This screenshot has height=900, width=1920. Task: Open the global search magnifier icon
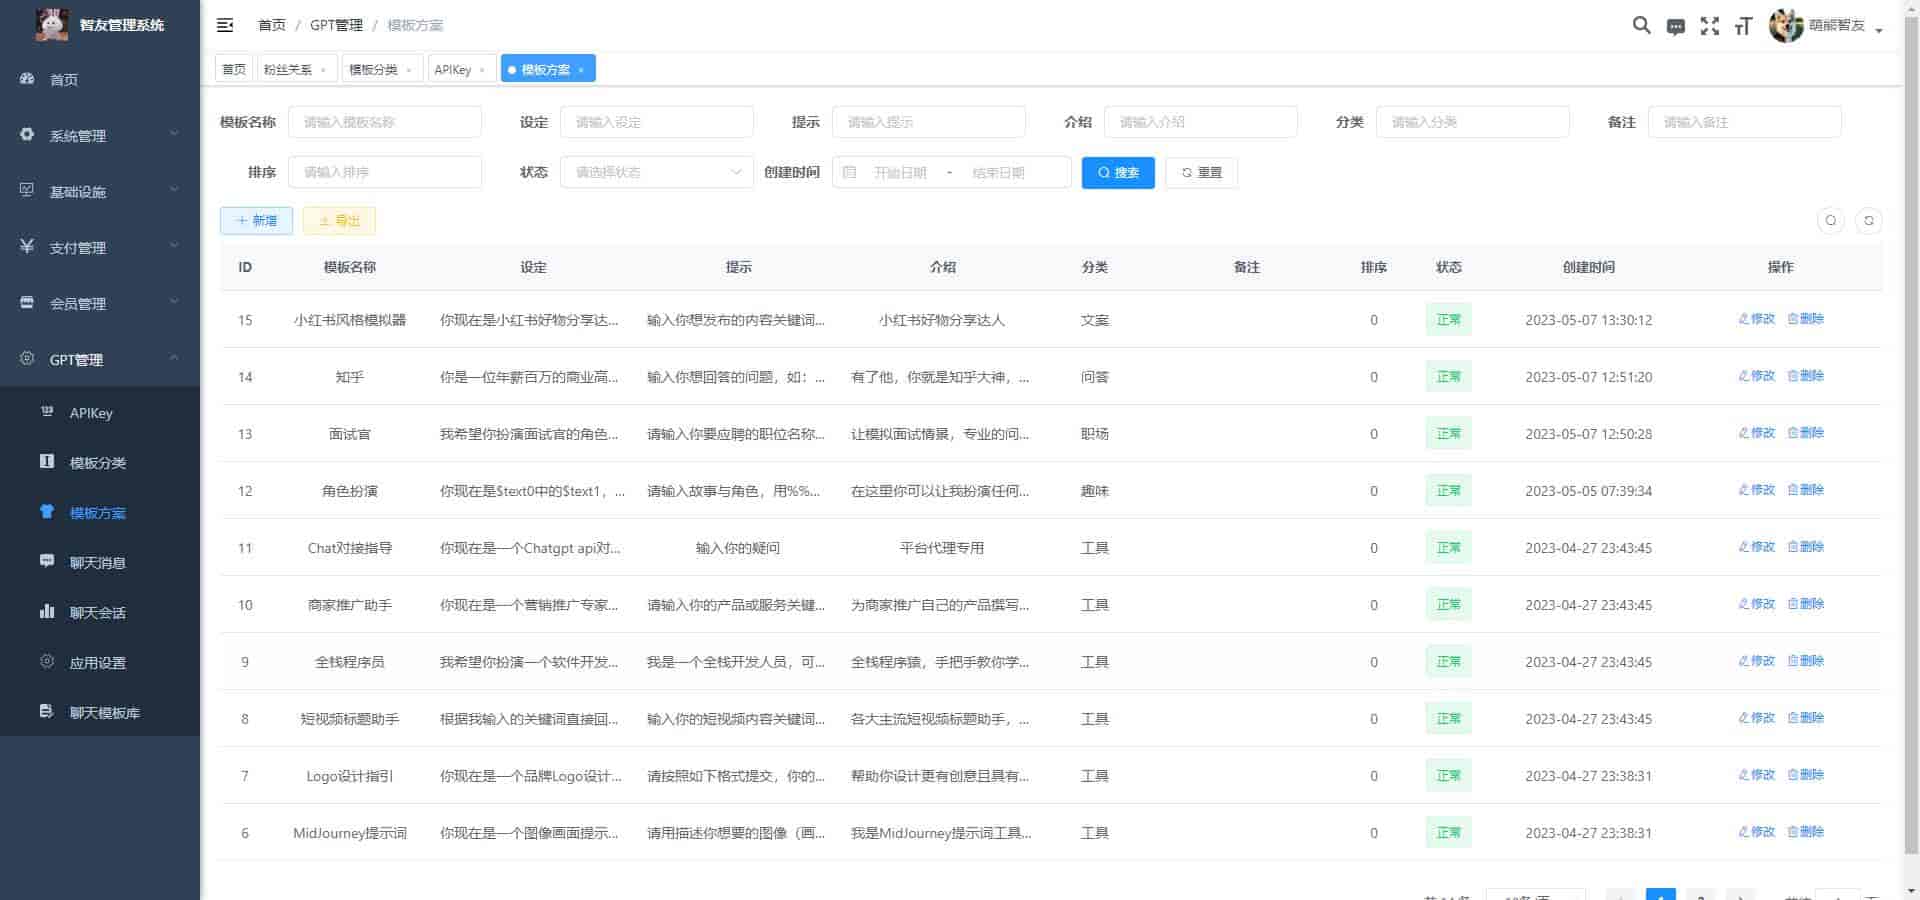[x=1640, y=26]
